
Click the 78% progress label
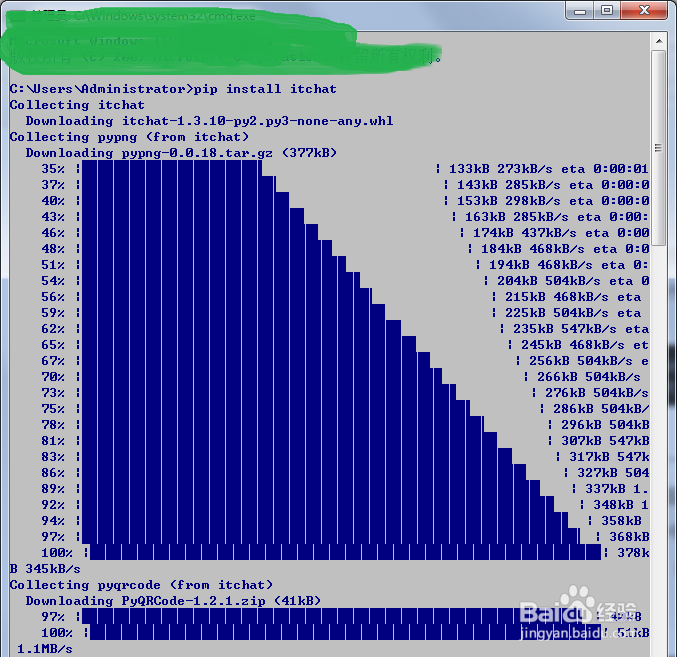click(x=53, y=425)
